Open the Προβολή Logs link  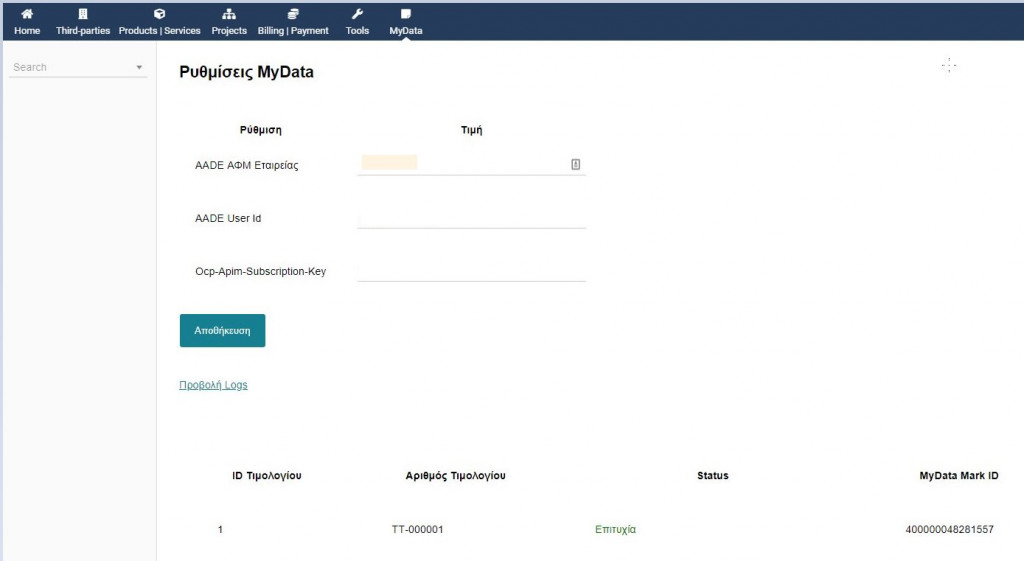213,385
